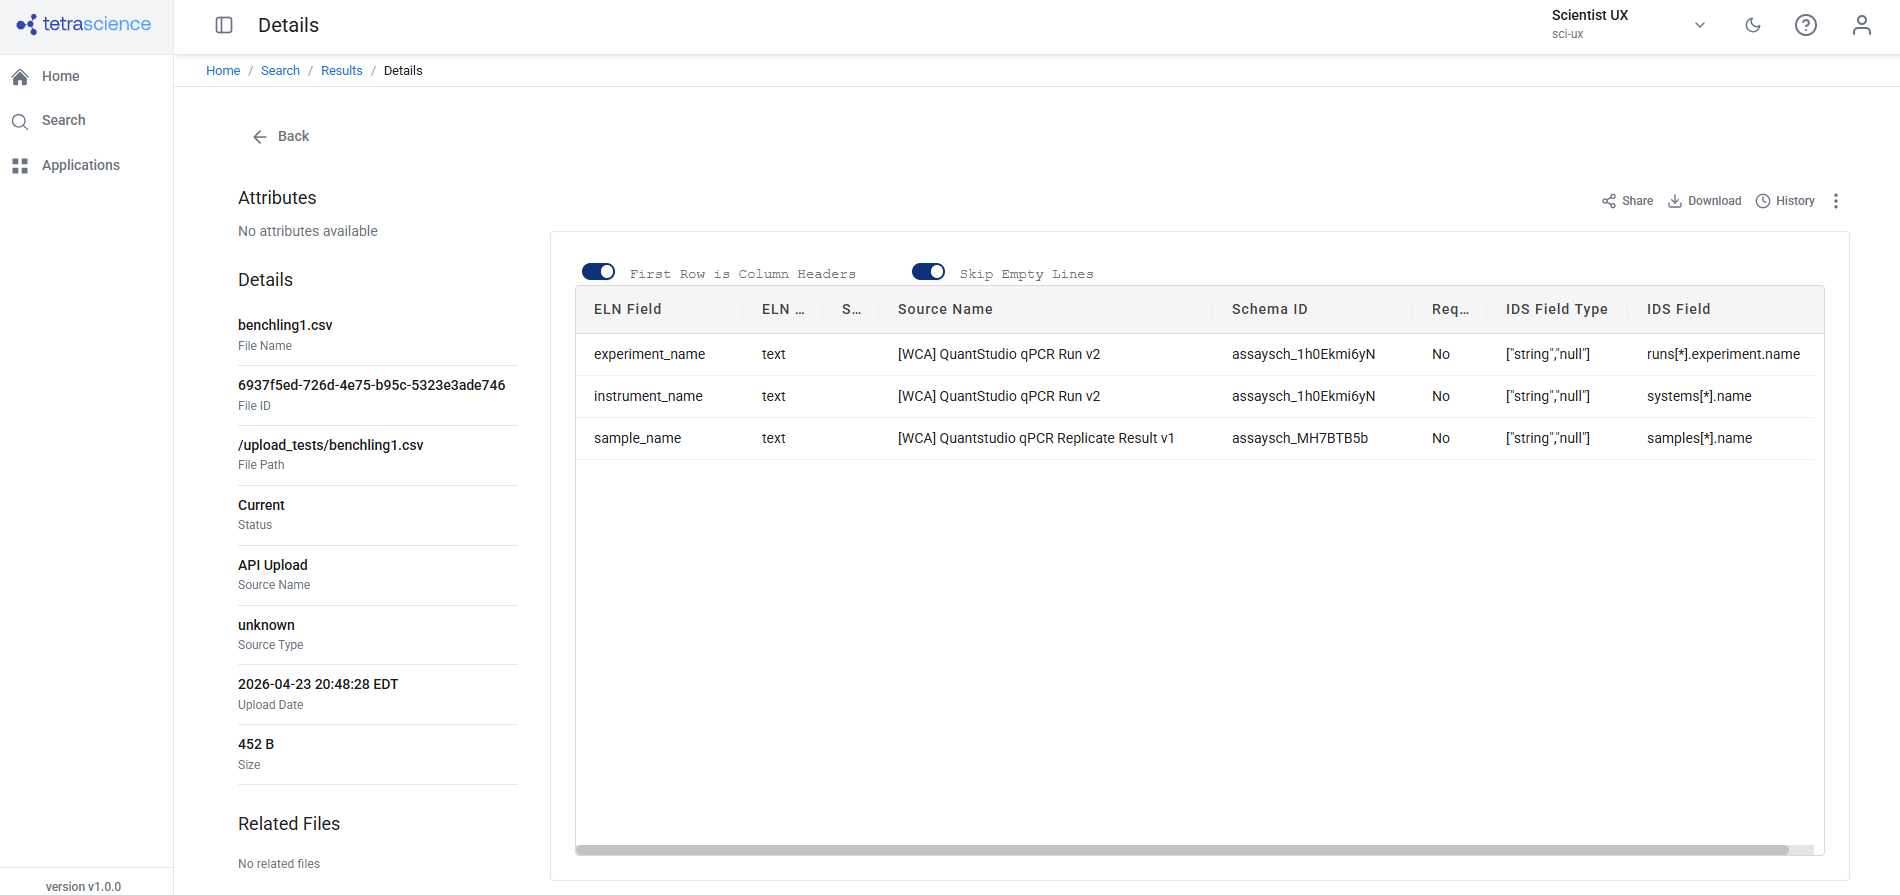Toggle First Row is Column Headers
This screenshot has height=895, width=1900.
(x=599, y=272)
